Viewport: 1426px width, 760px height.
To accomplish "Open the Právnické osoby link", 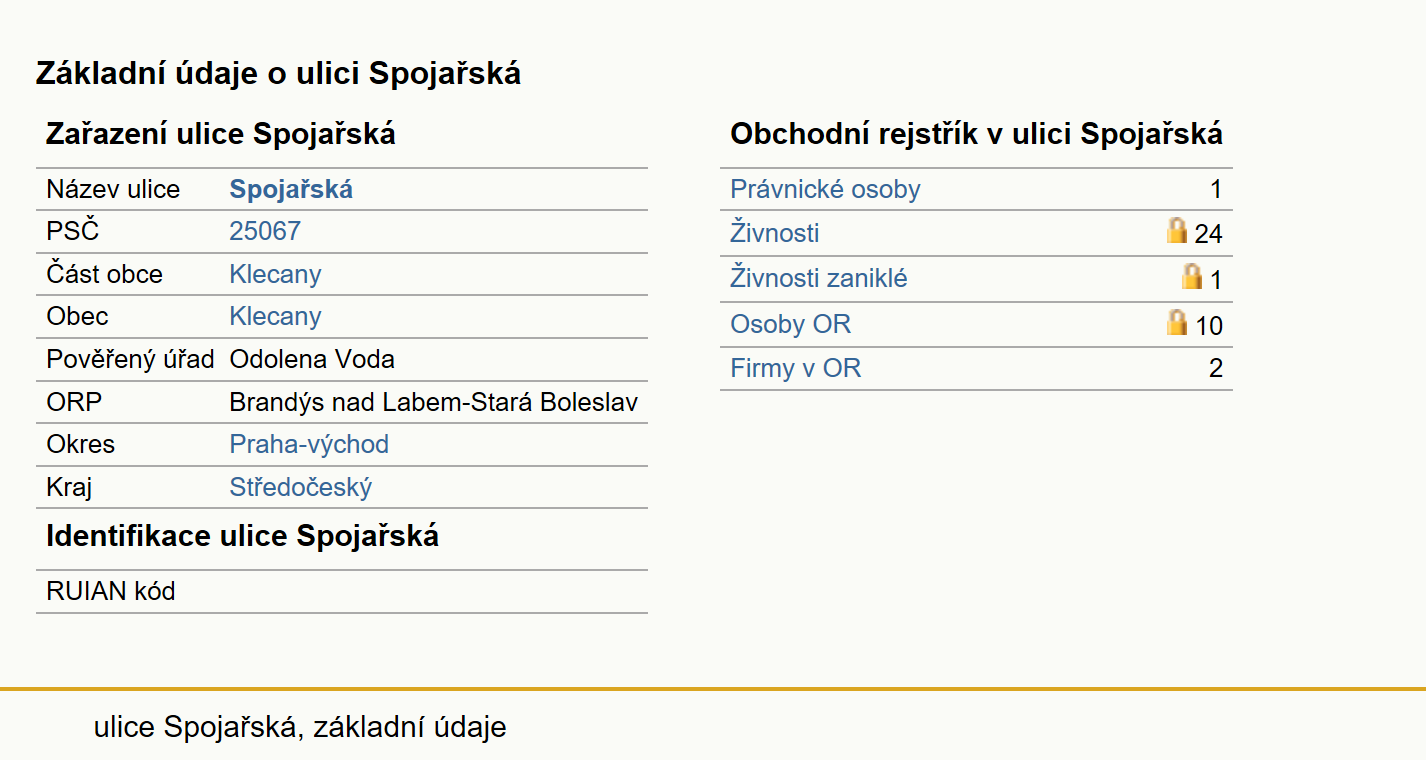I will pos(825,190).
